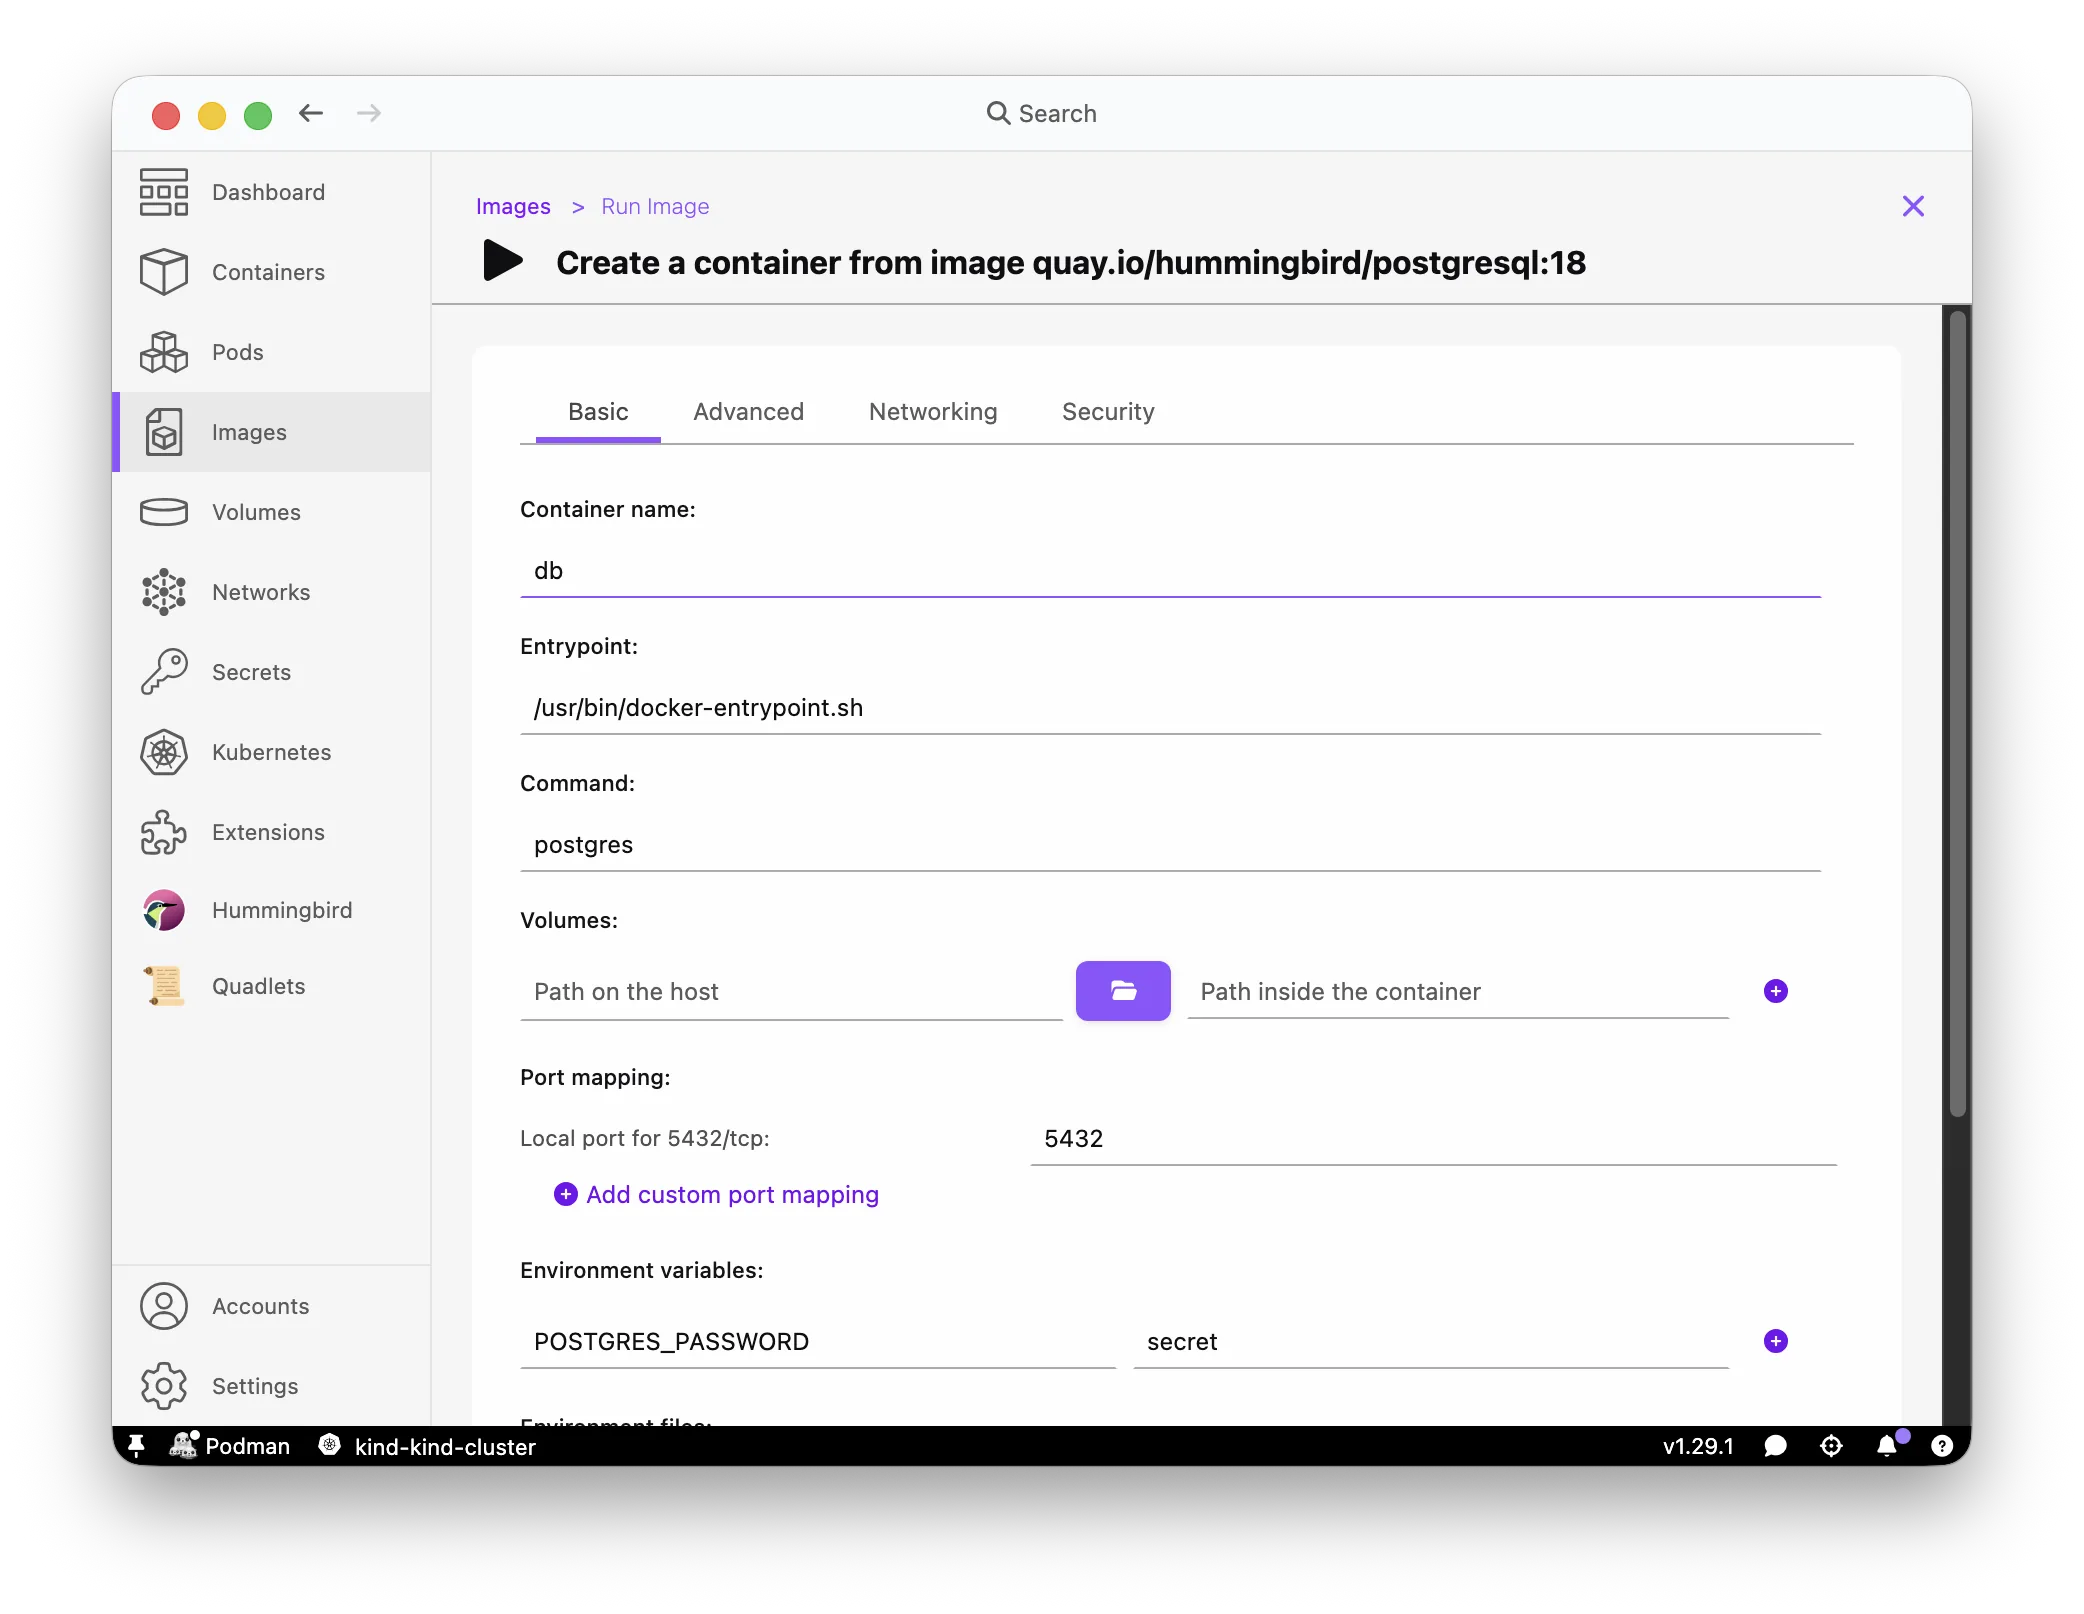Click the forward navigation arrow
Viewport: 2084px width, 1614px height.
coord(369,113)
